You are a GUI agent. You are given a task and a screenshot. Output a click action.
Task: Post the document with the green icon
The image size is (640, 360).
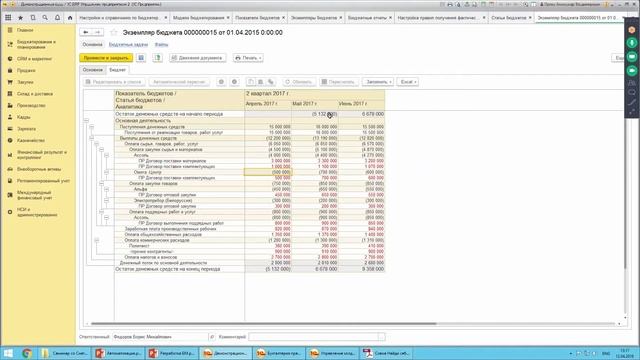pyautogui.click(x=158, y=58)
